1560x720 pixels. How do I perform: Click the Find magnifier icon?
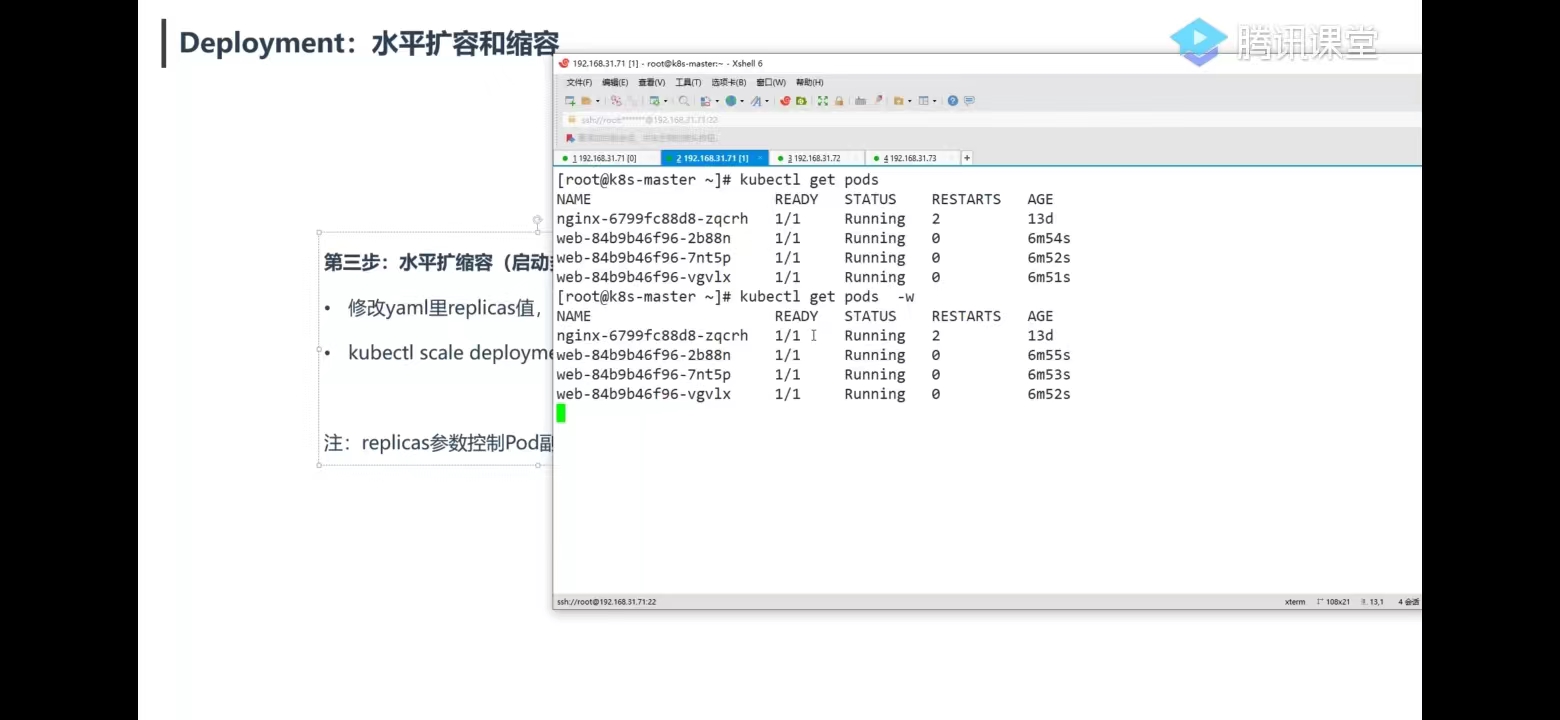(x=684, y=101)
